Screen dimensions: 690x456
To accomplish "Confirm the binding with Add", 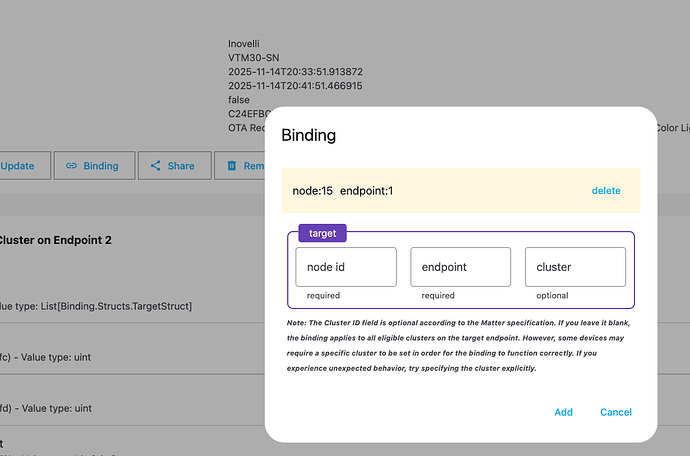I will 563,412.
